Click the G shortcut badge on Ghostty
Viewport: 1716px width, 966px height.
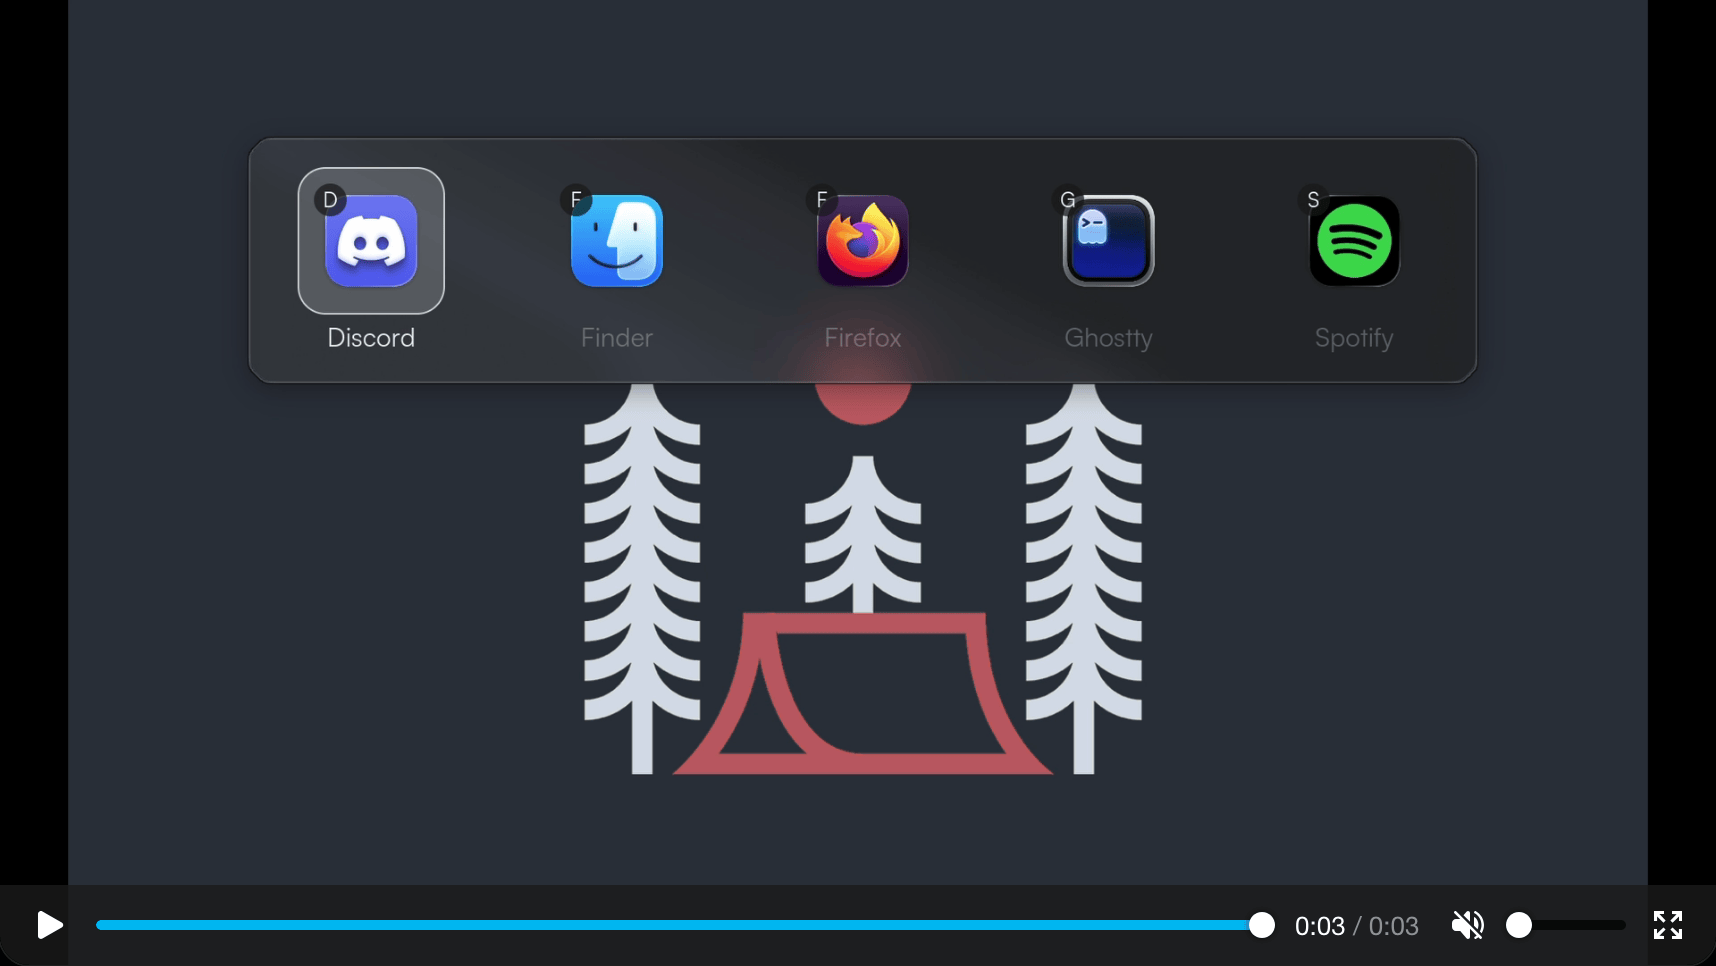click(x=1067, y=200)
